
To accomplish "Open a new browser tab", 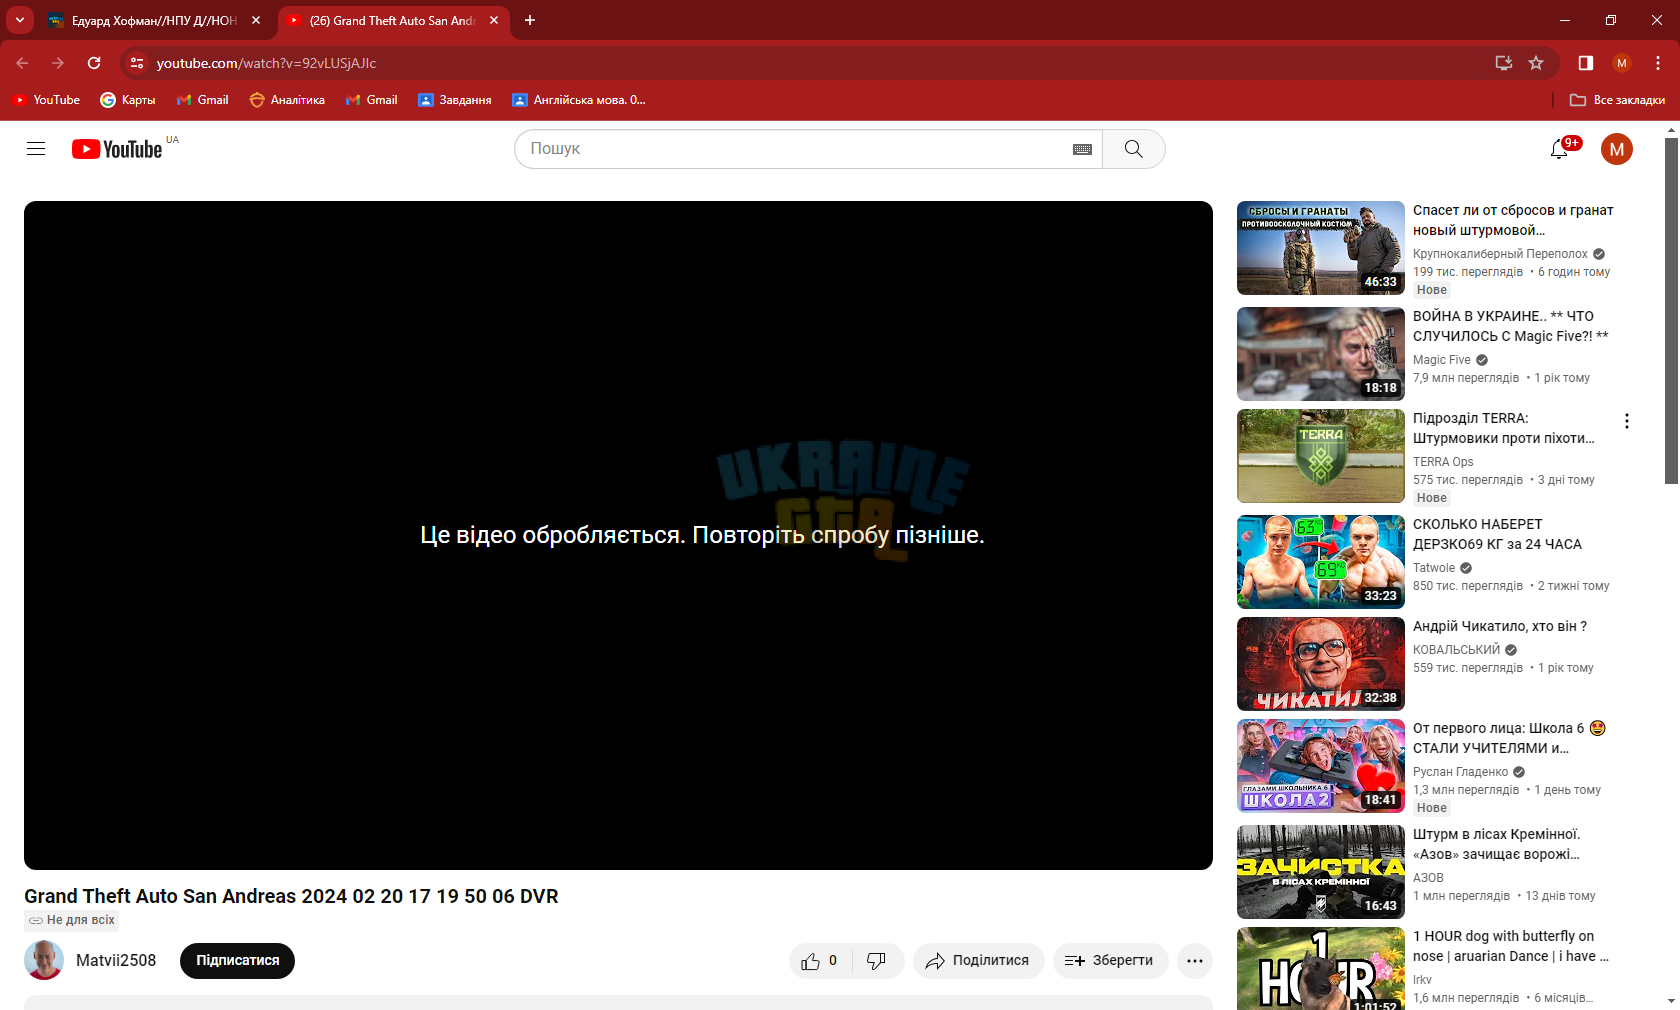I will pos(530,20).
